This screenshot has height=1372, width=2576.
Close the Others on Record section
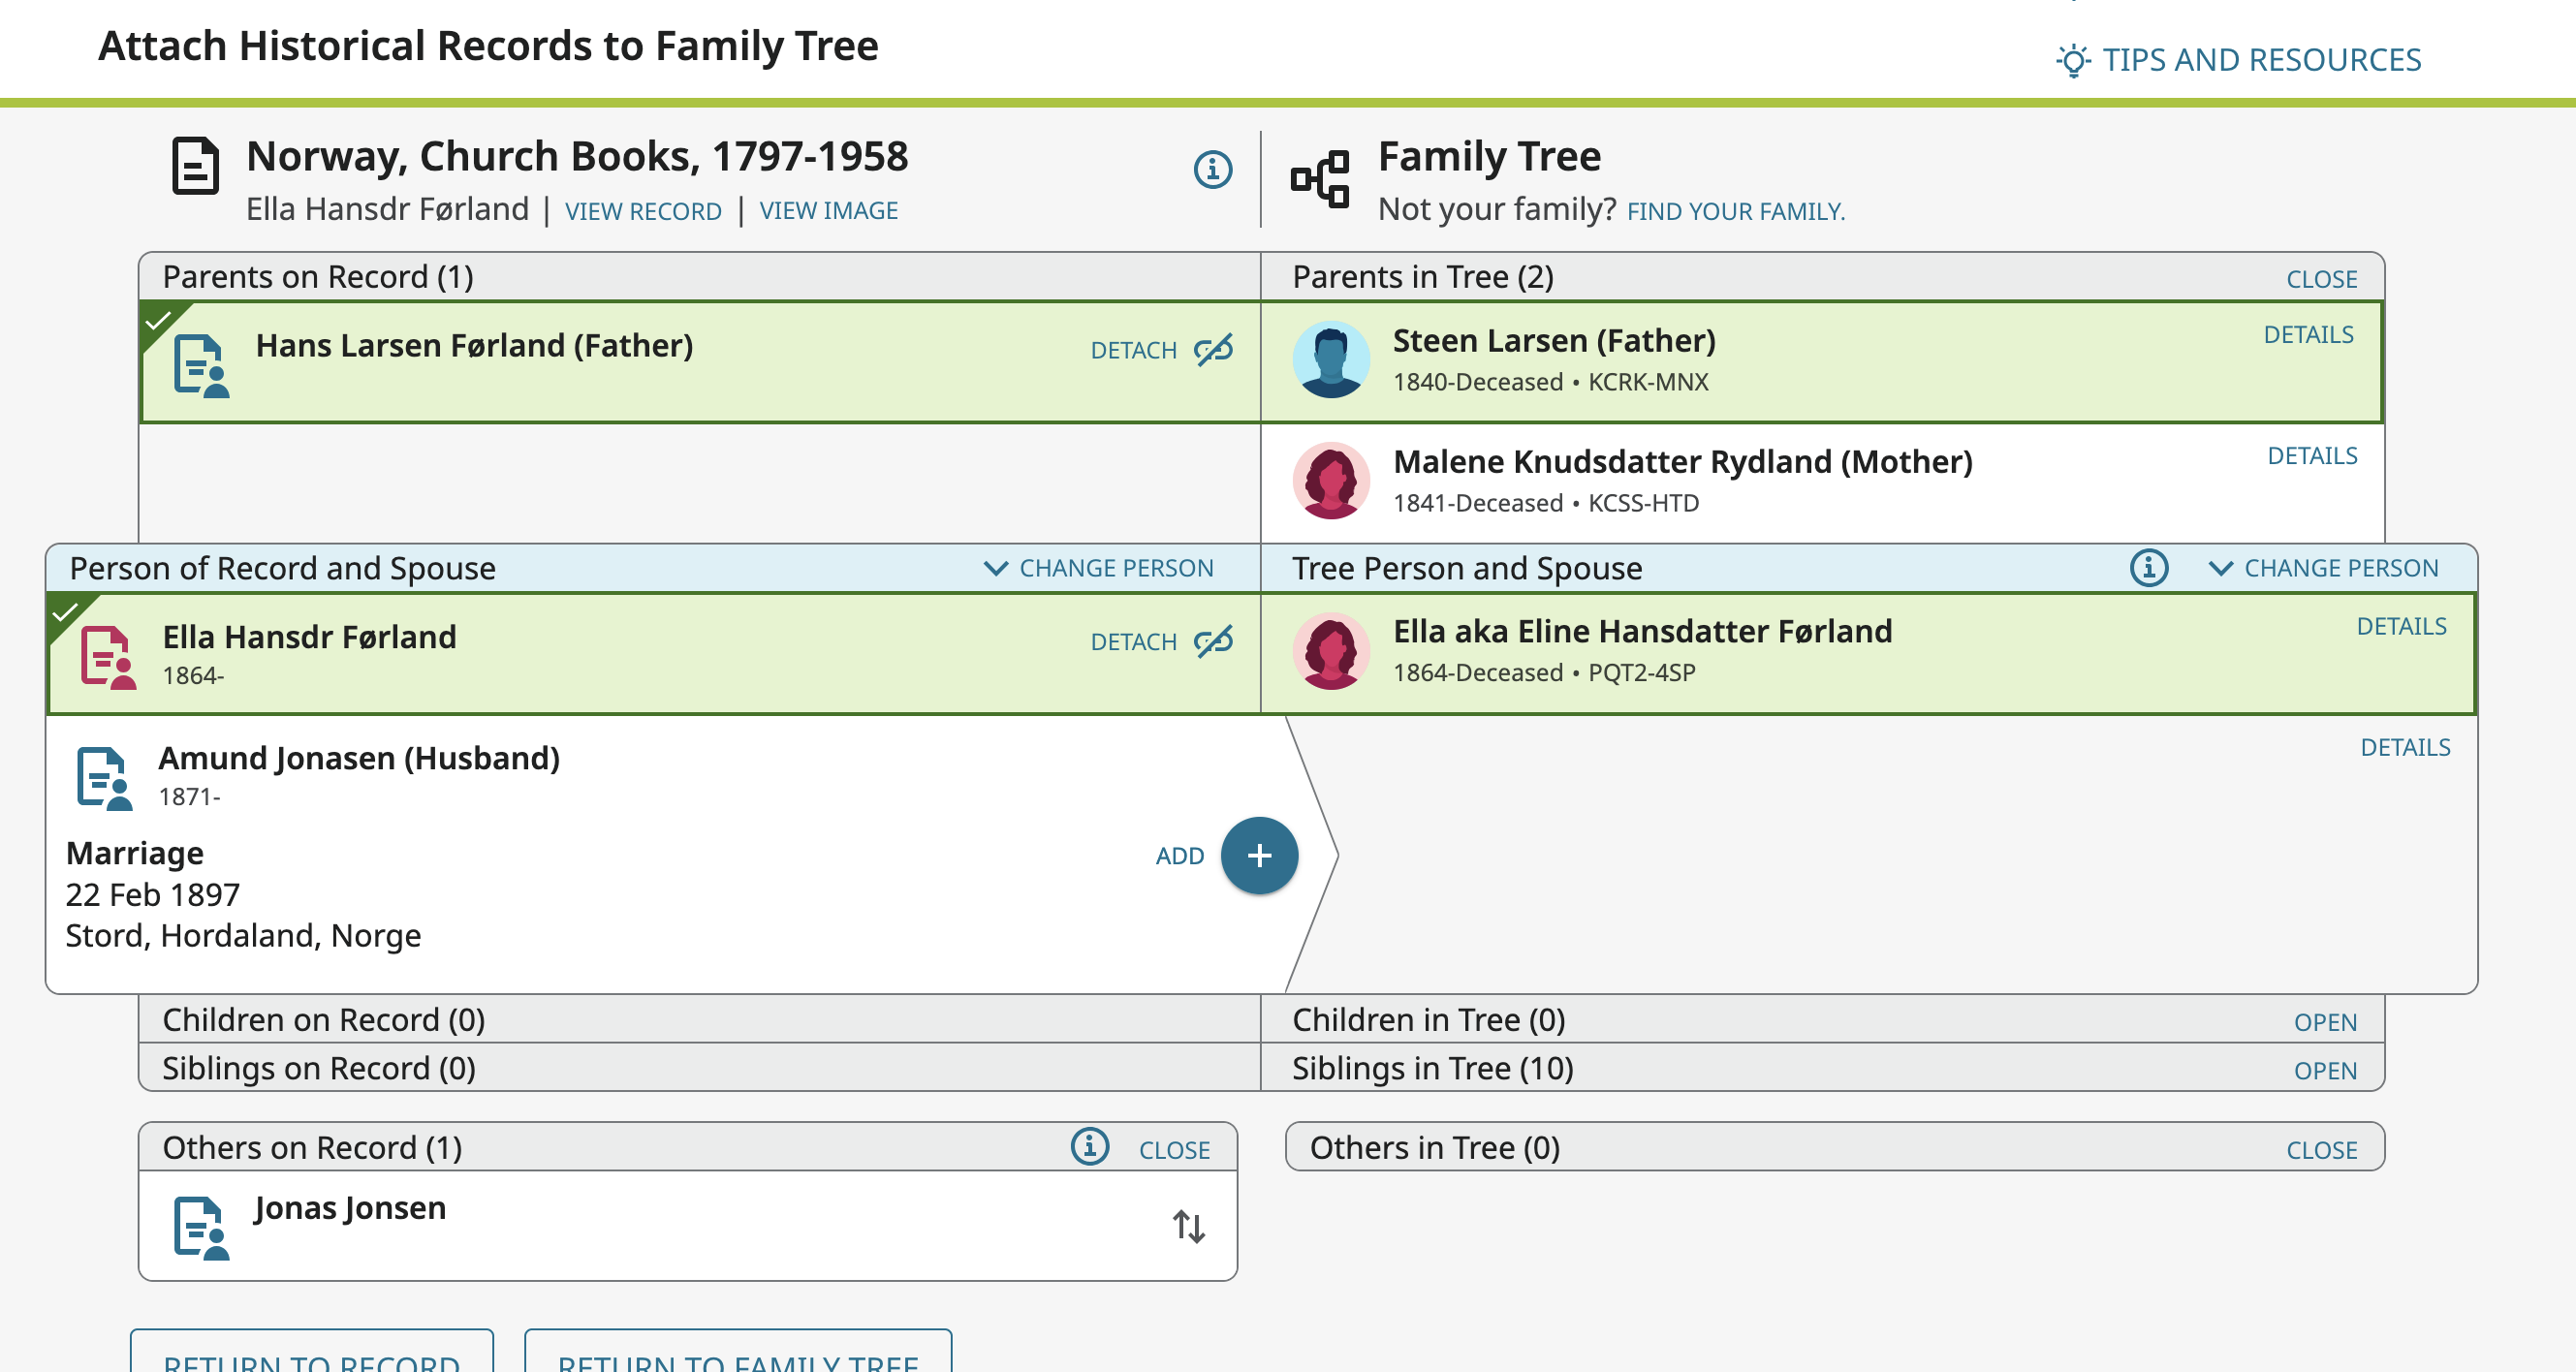(1174, 1150)
